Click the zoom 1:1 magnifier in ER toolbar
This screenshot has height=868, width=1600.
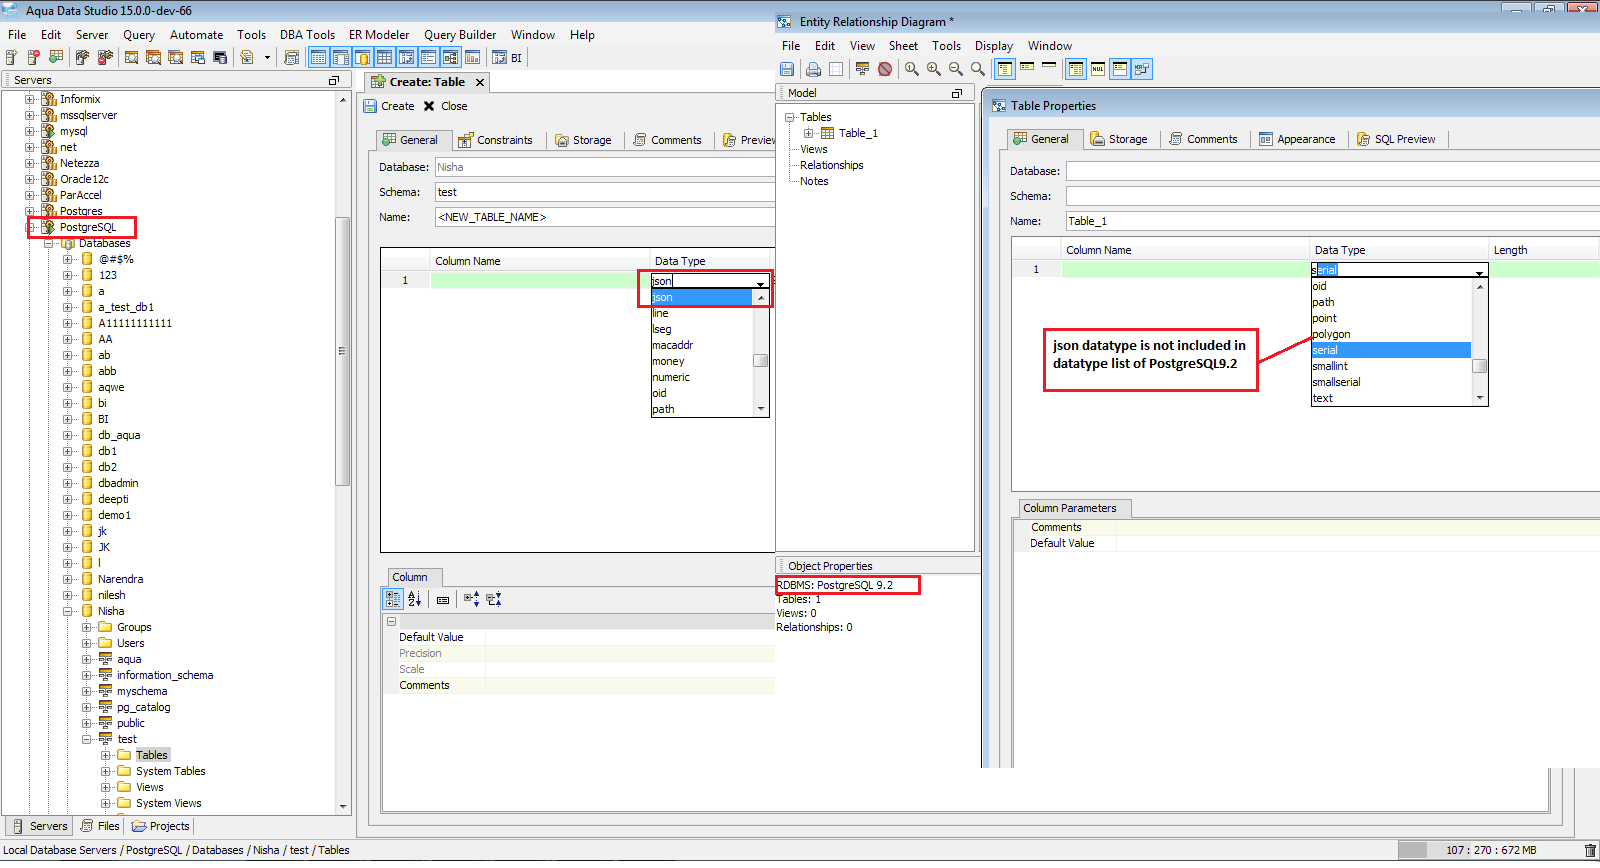(x=912, y=69)
